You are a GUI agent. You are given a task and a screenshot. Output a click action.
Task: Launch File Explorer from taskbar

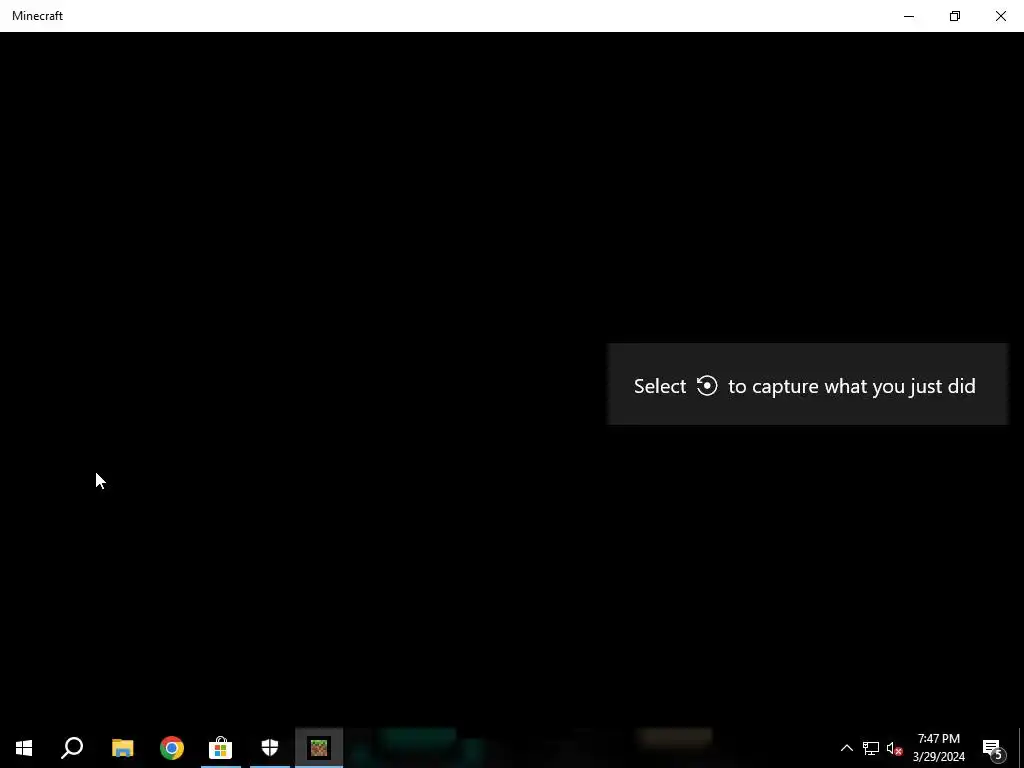[122, 748]
